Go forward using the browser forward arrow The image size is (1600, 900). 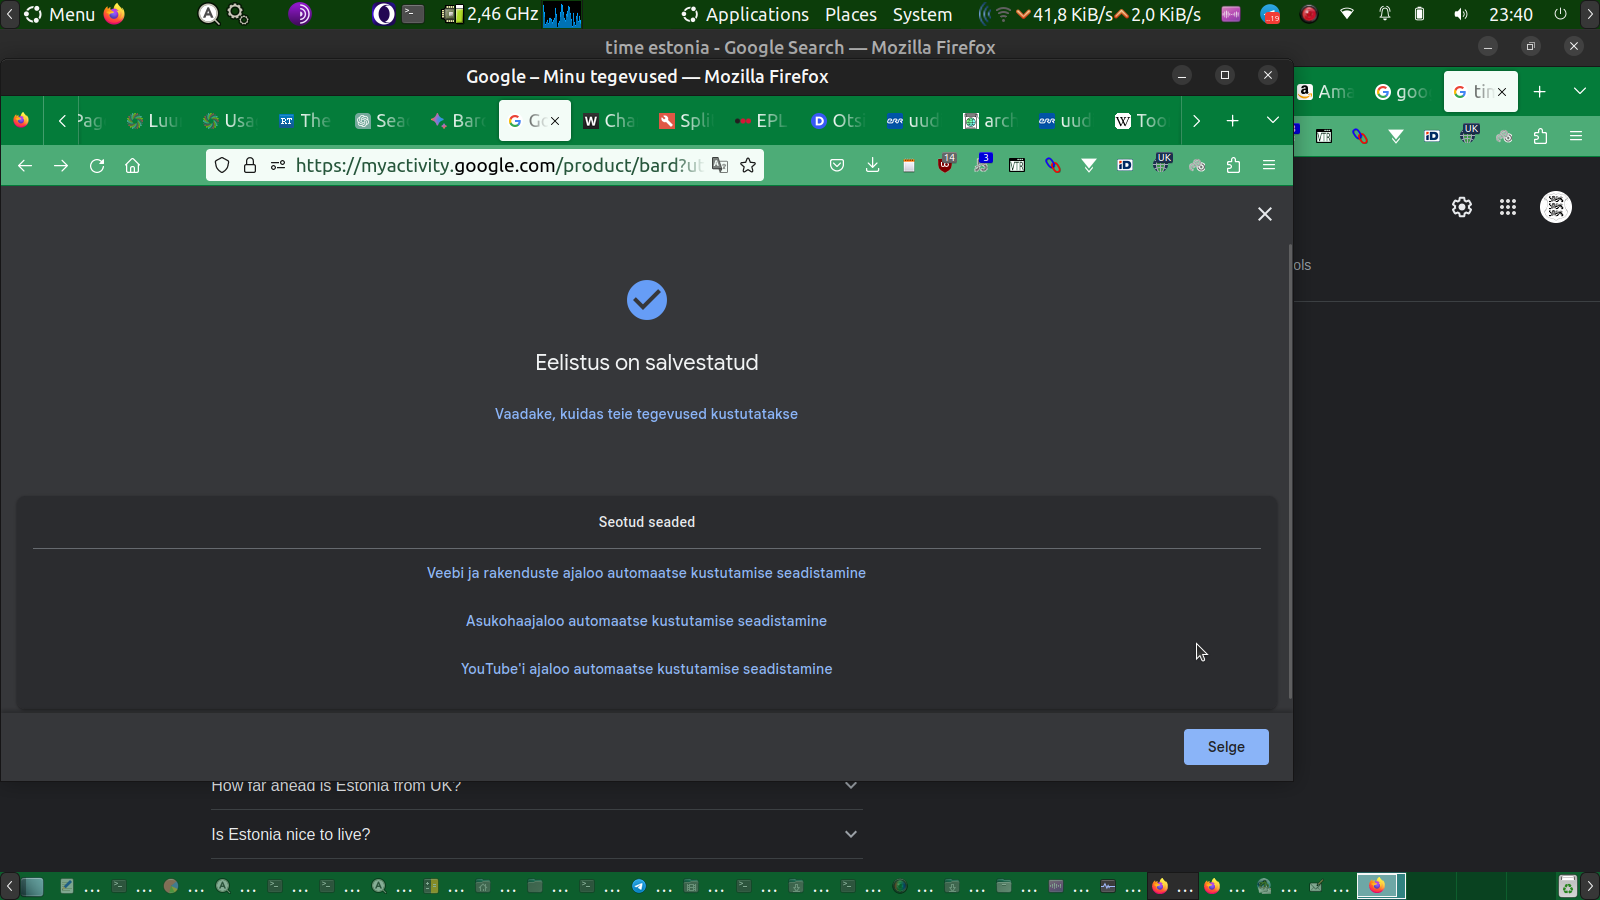coord(61,166)
